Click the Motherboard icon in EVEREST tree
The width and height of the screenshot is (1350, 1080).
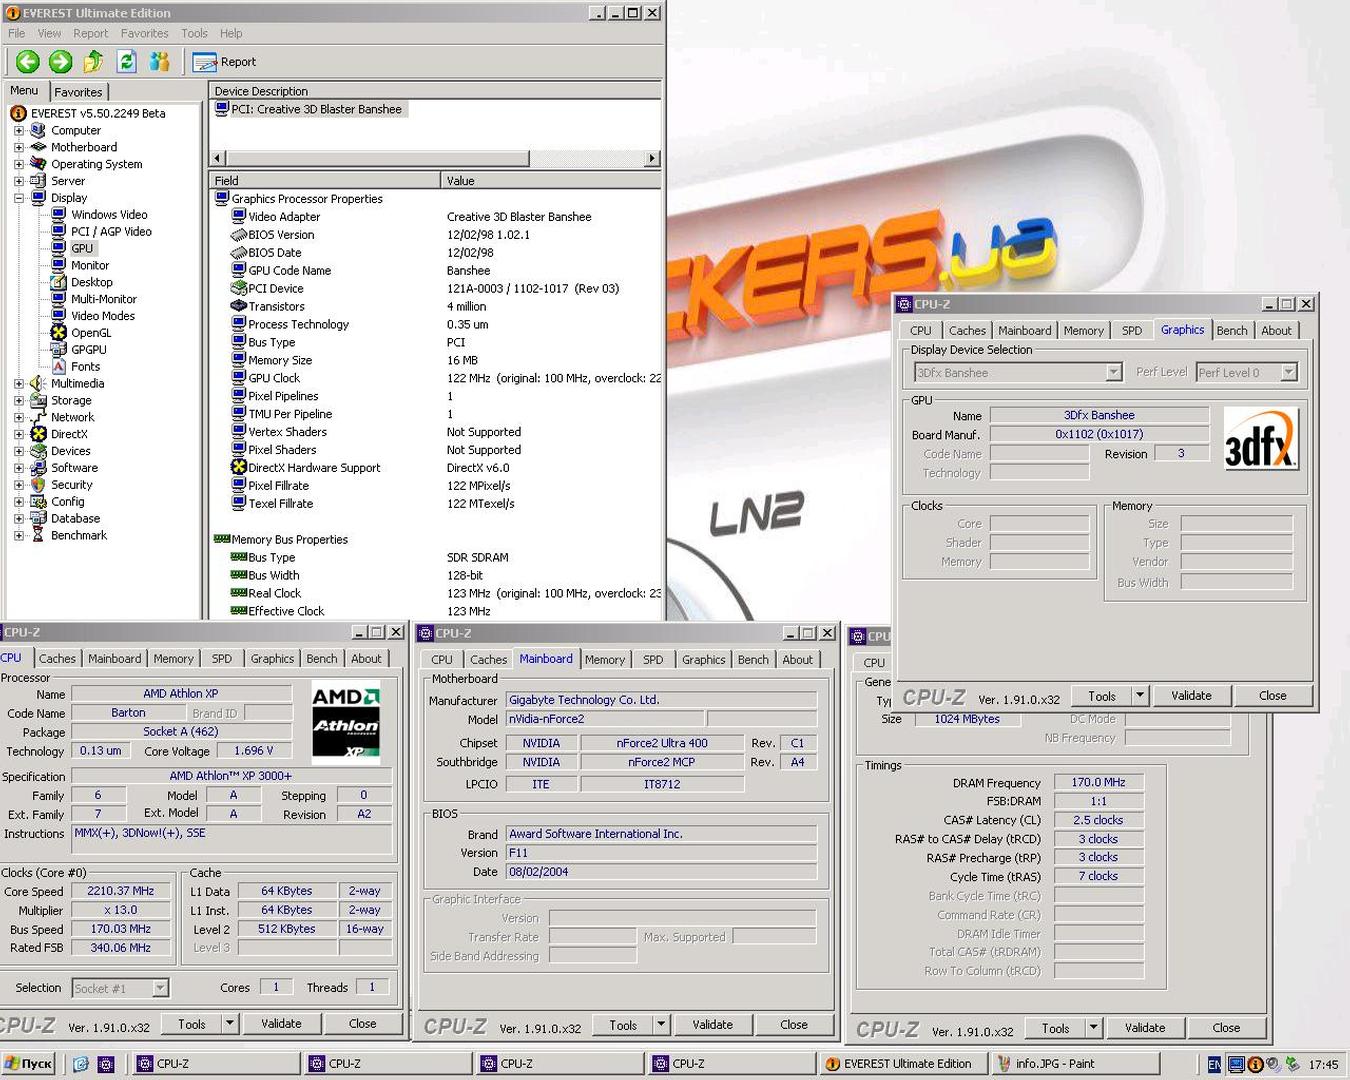coord(38,147)
